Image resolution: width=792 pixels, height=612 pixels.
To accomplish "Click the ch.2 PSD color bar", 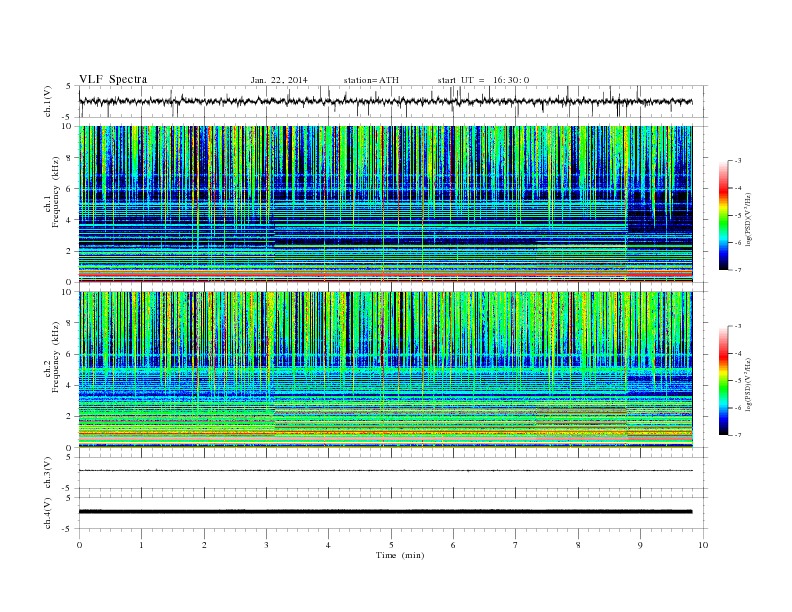I will pos(723,380).
